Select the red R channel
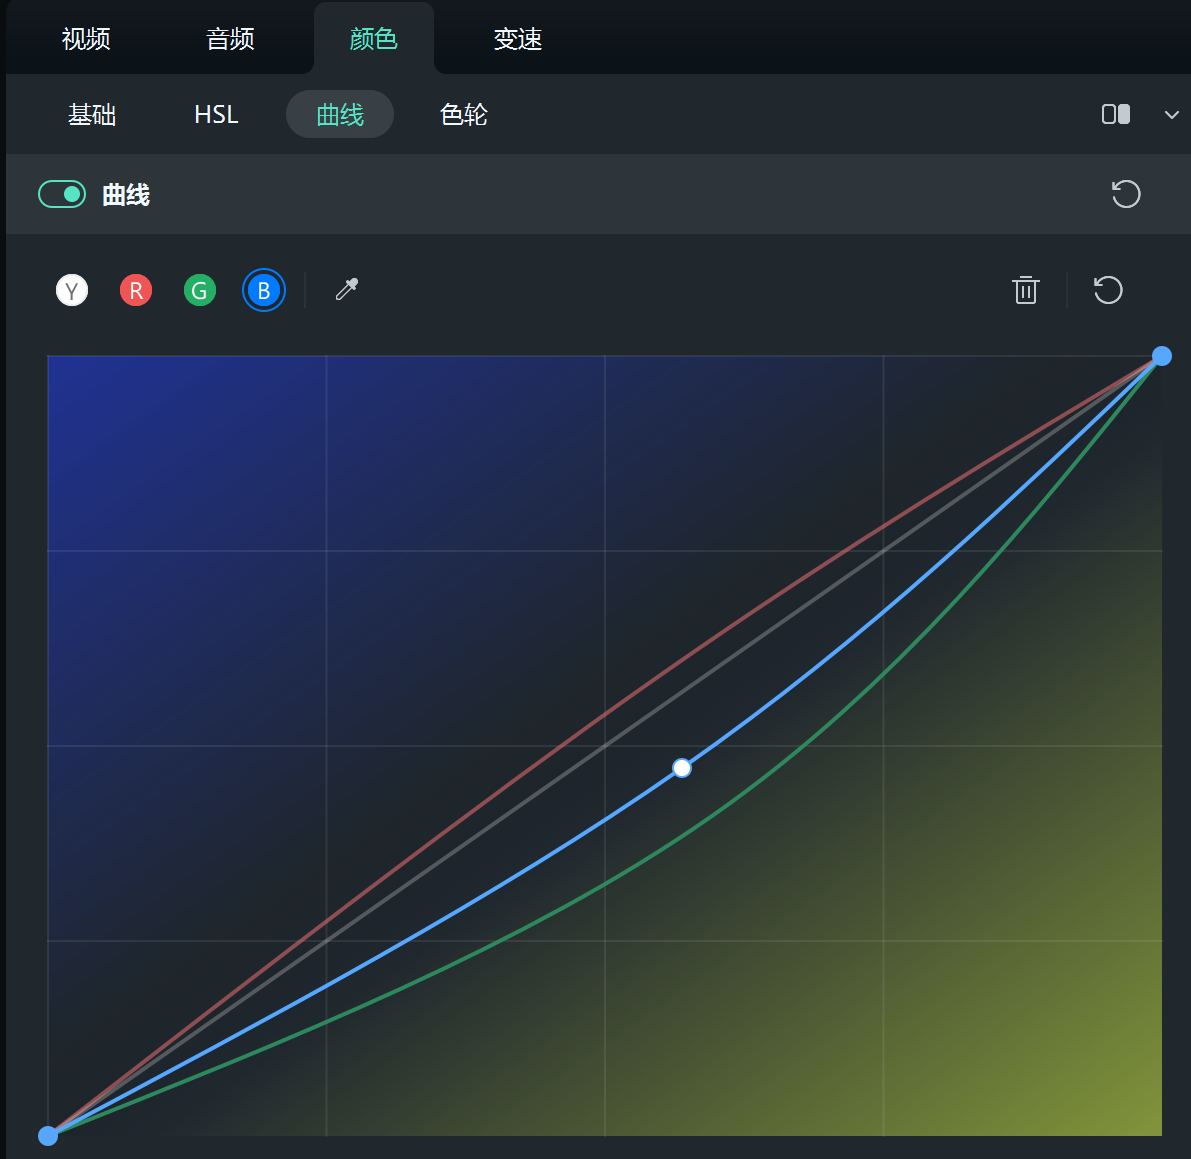This screenshot has width=1191, height=1159. point(136,291)
